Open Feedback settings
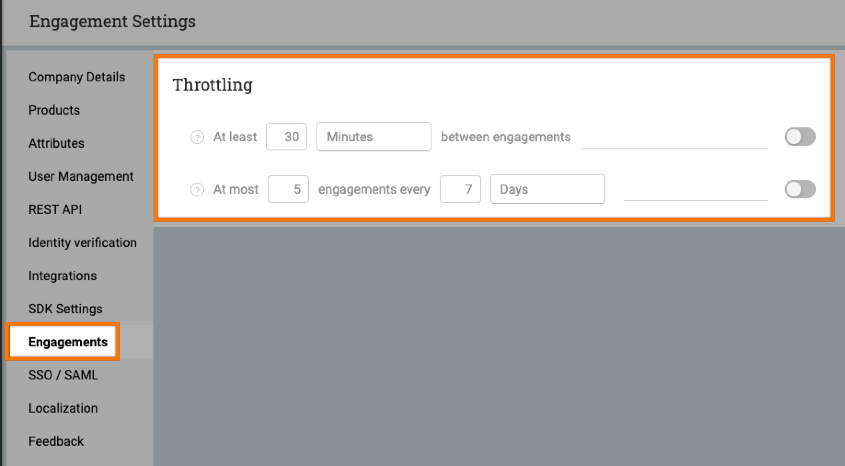The width and height of the screenshot is (845, 466). [56, 441]
